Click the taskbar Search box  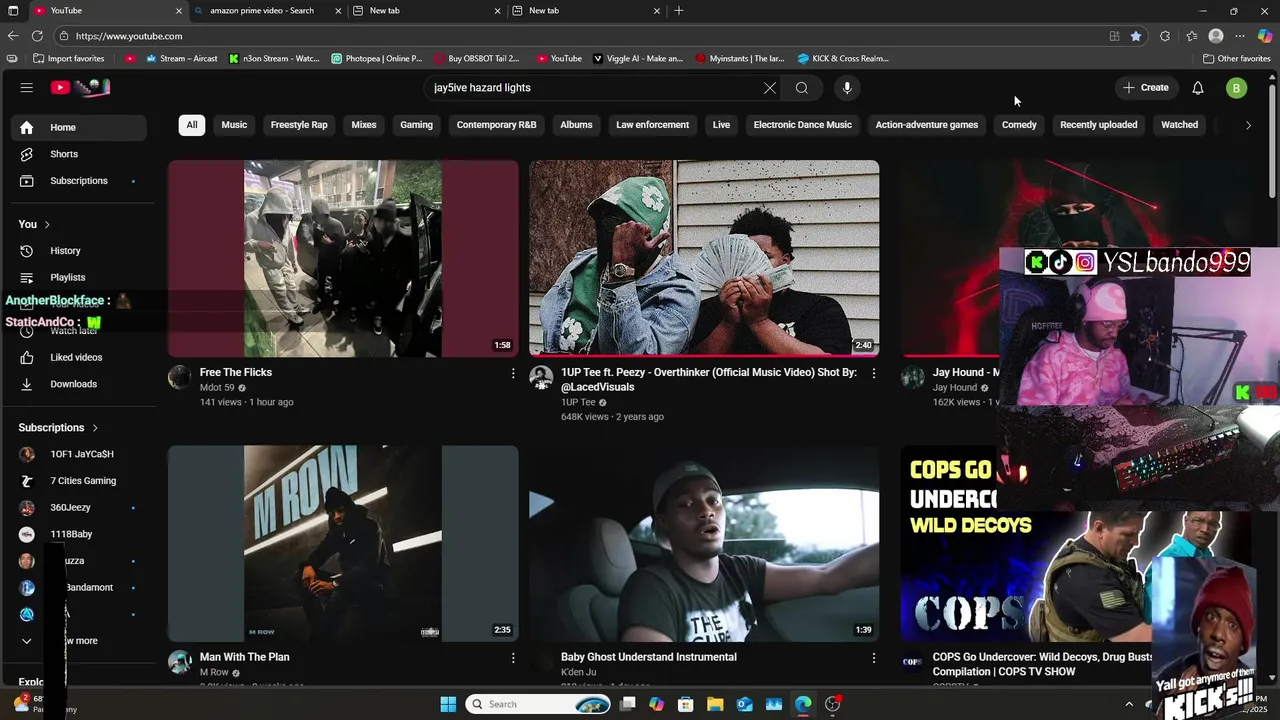coord(540,704)
